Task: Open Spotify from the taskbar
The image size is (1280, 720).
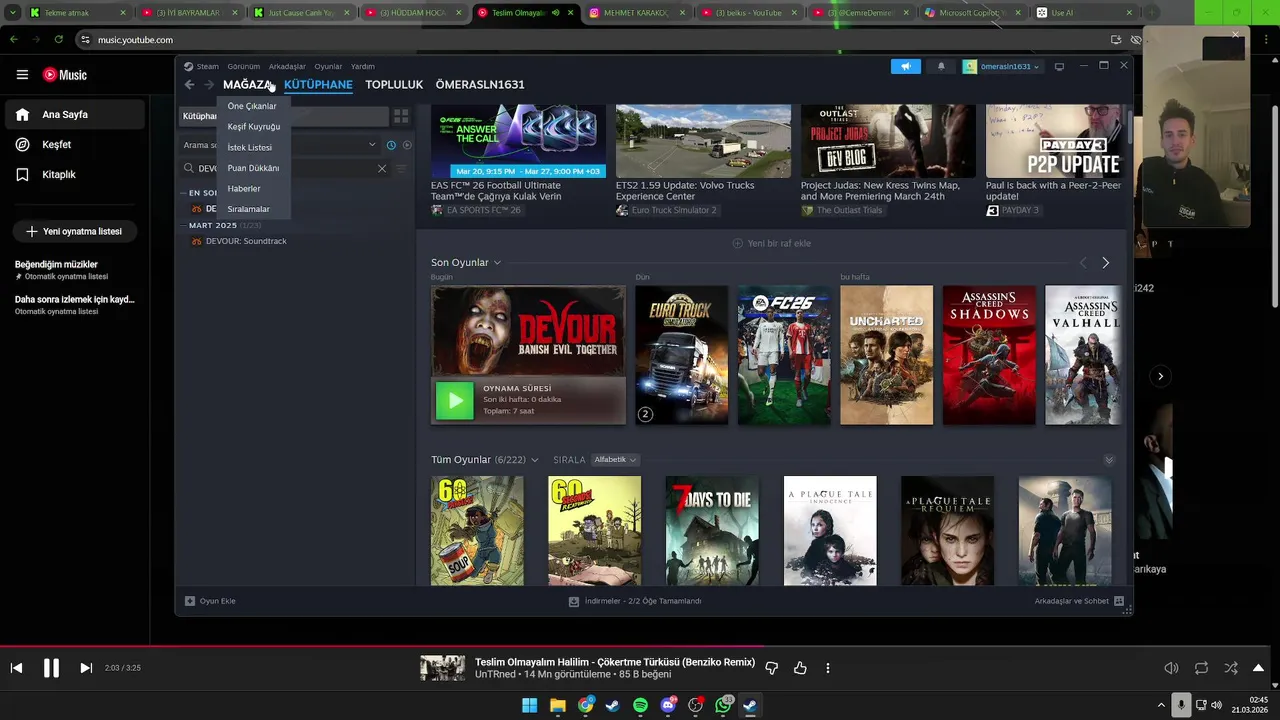Action: [640, 705]
